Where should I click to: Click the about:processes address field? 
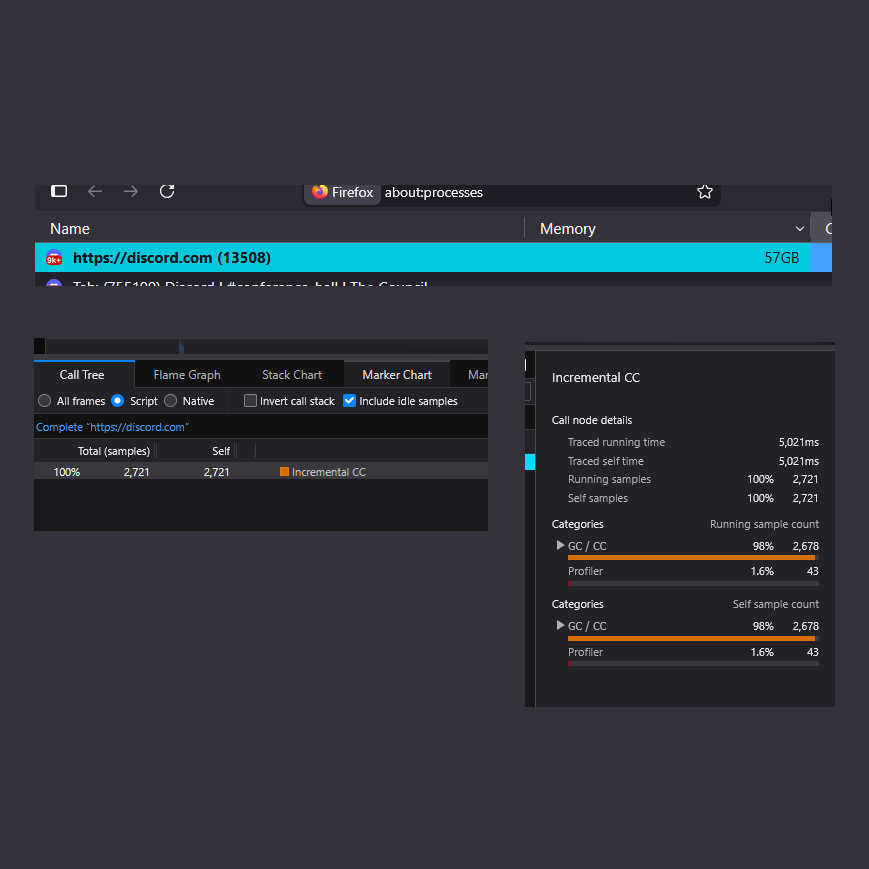(x=538, y=192)
